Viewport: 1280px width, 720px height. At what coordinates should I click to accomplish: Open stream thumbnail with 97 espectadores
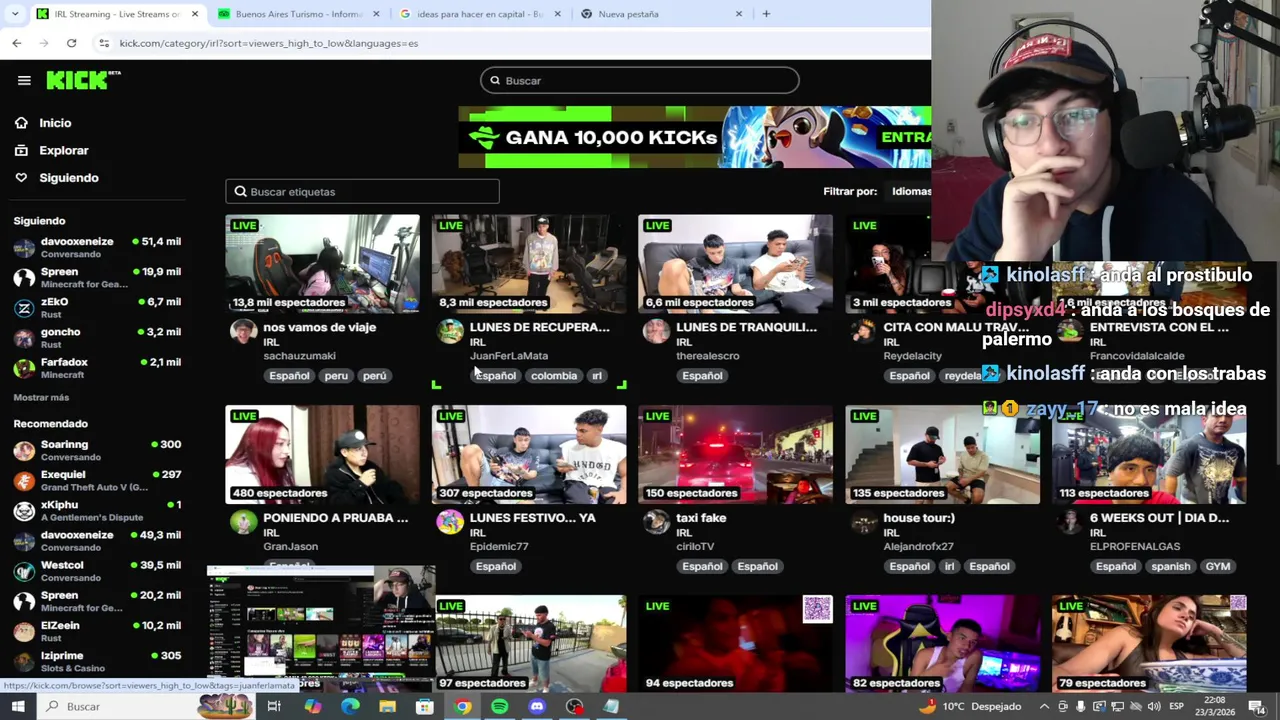pyautogui.click(x=529, y=643)
